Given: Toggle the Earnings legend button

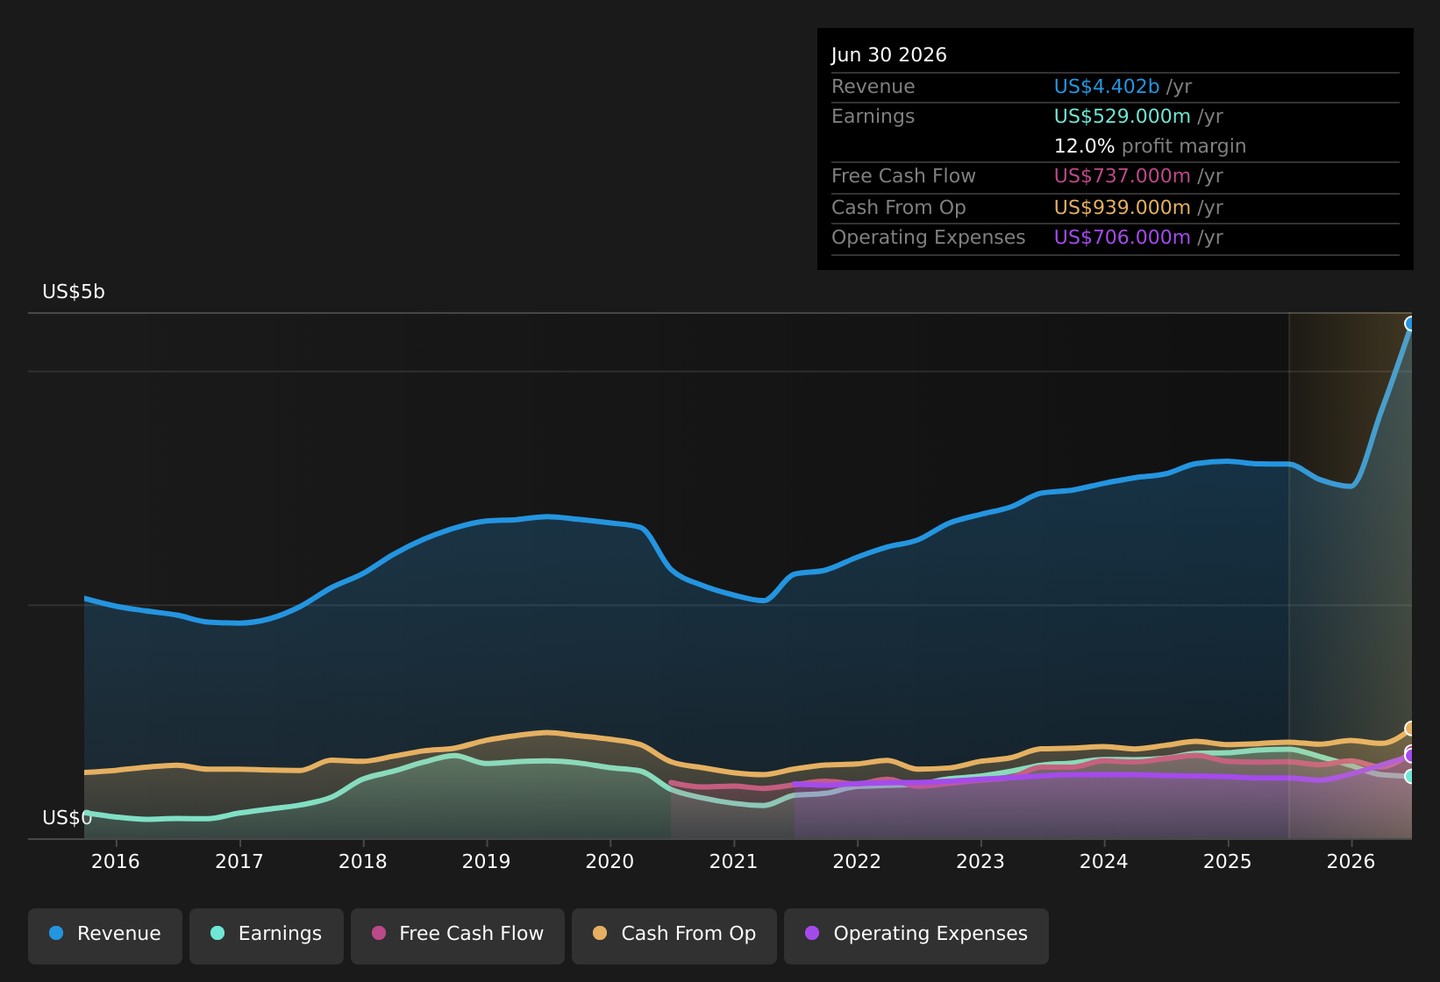Looking at the screenshot, I should coord(266,936).
